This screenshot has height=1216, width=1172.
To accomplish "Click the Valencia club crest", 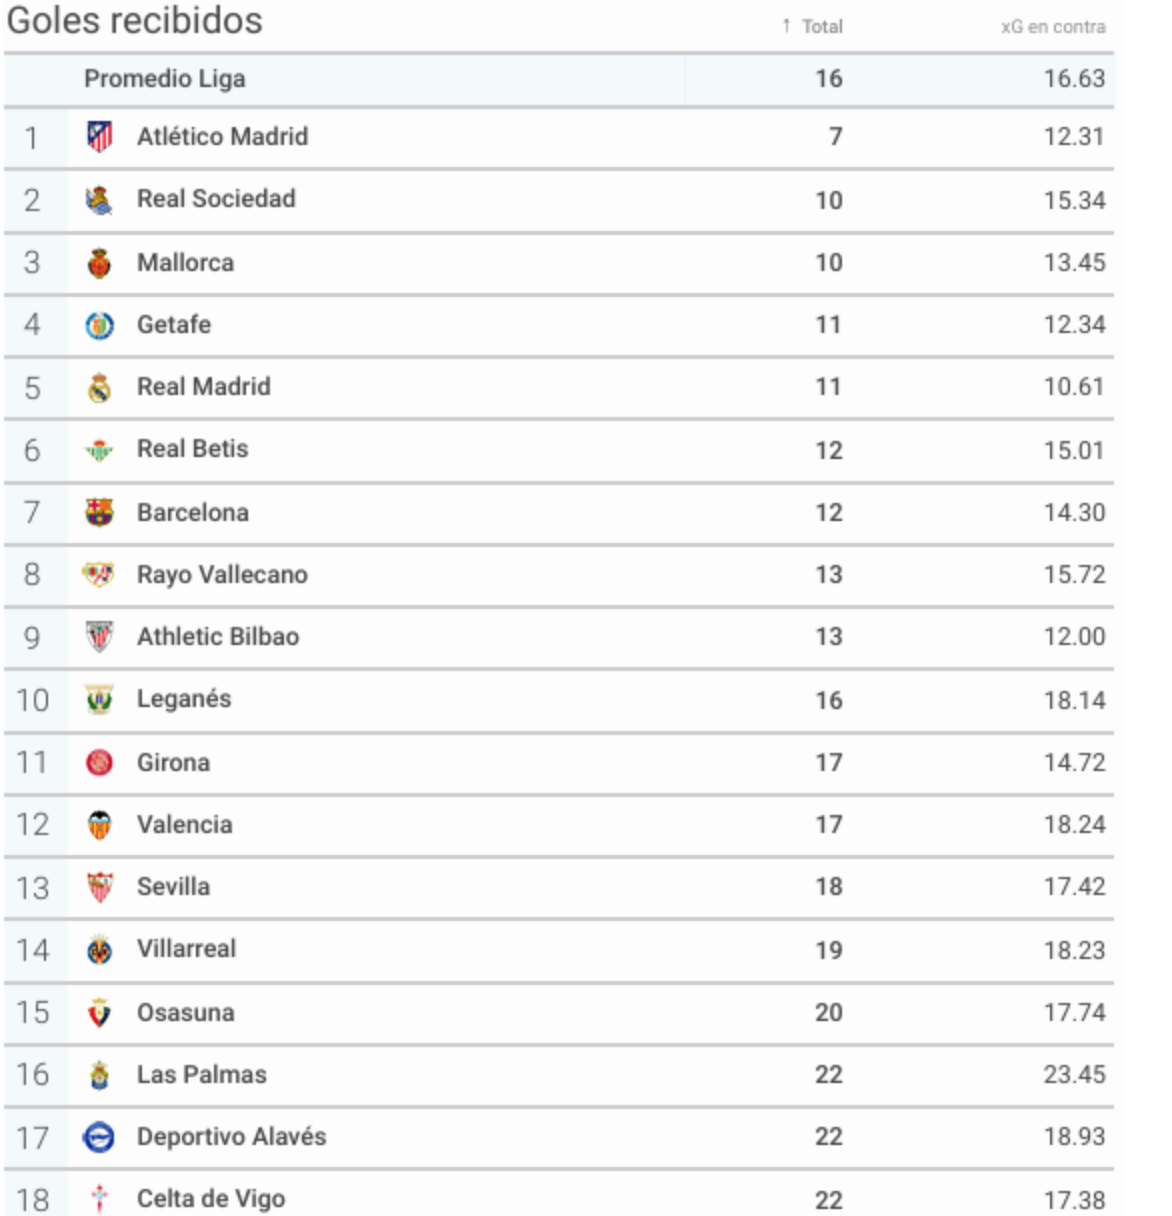I will click(x=99, y=825).
